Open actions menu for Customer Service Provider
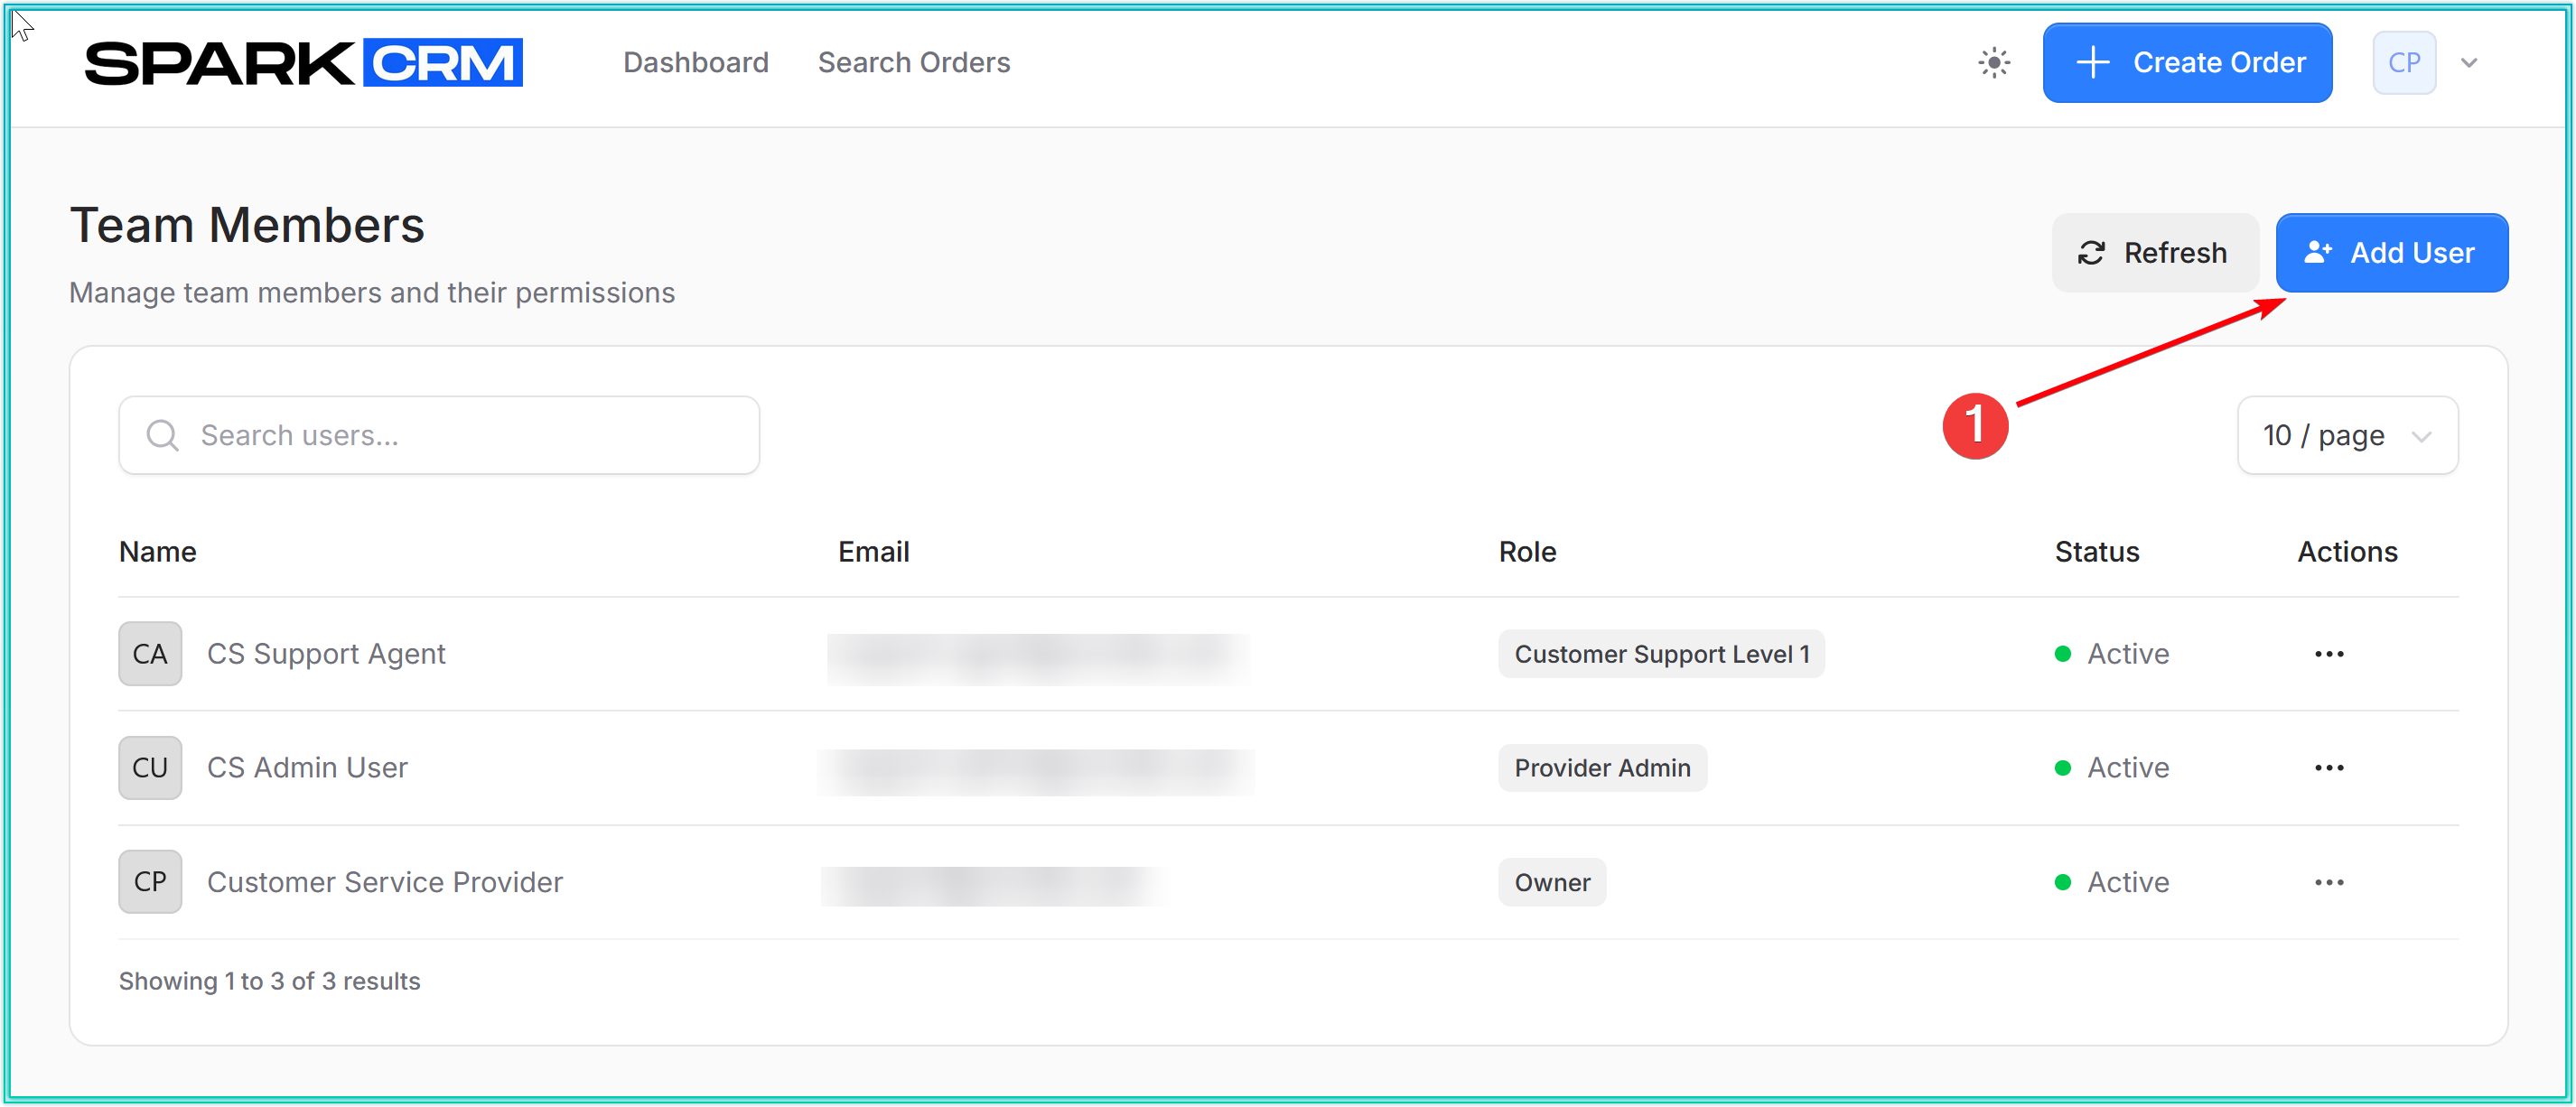Screen dimensions: 2576x1107 click(2328, 882)
